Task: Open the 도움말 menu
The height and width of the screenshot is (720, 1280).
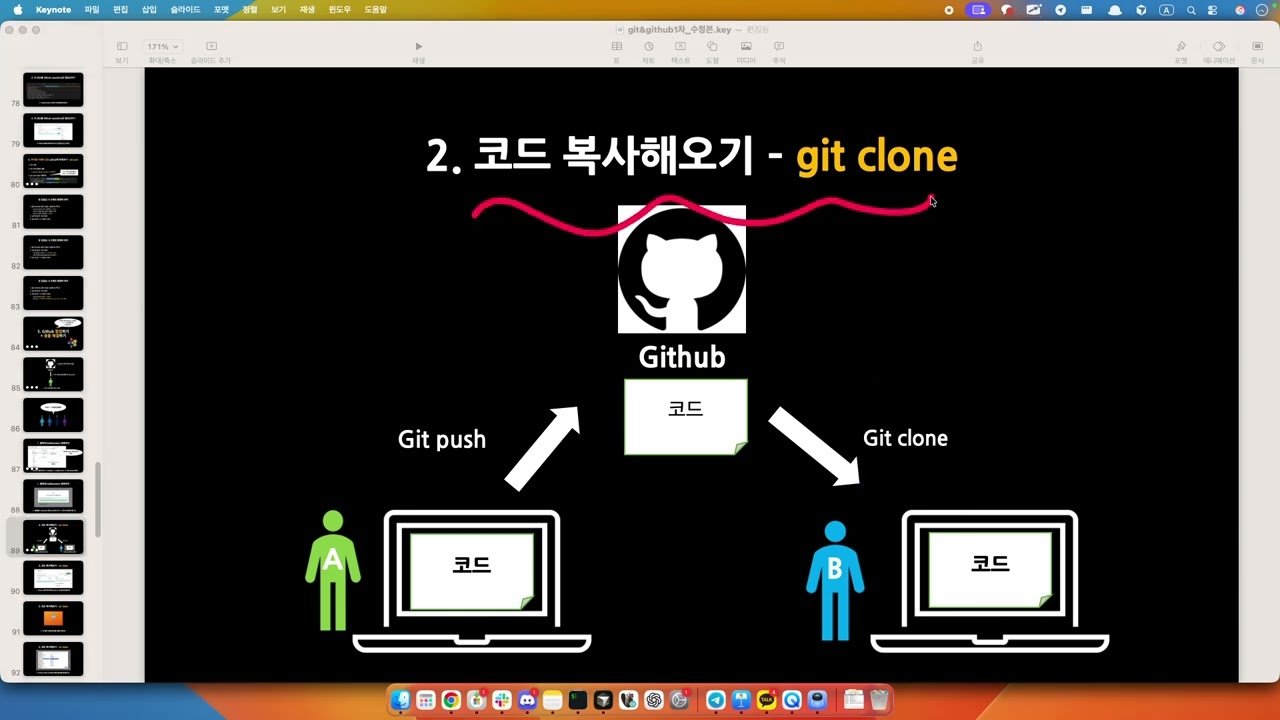Action: pos(375,9)
